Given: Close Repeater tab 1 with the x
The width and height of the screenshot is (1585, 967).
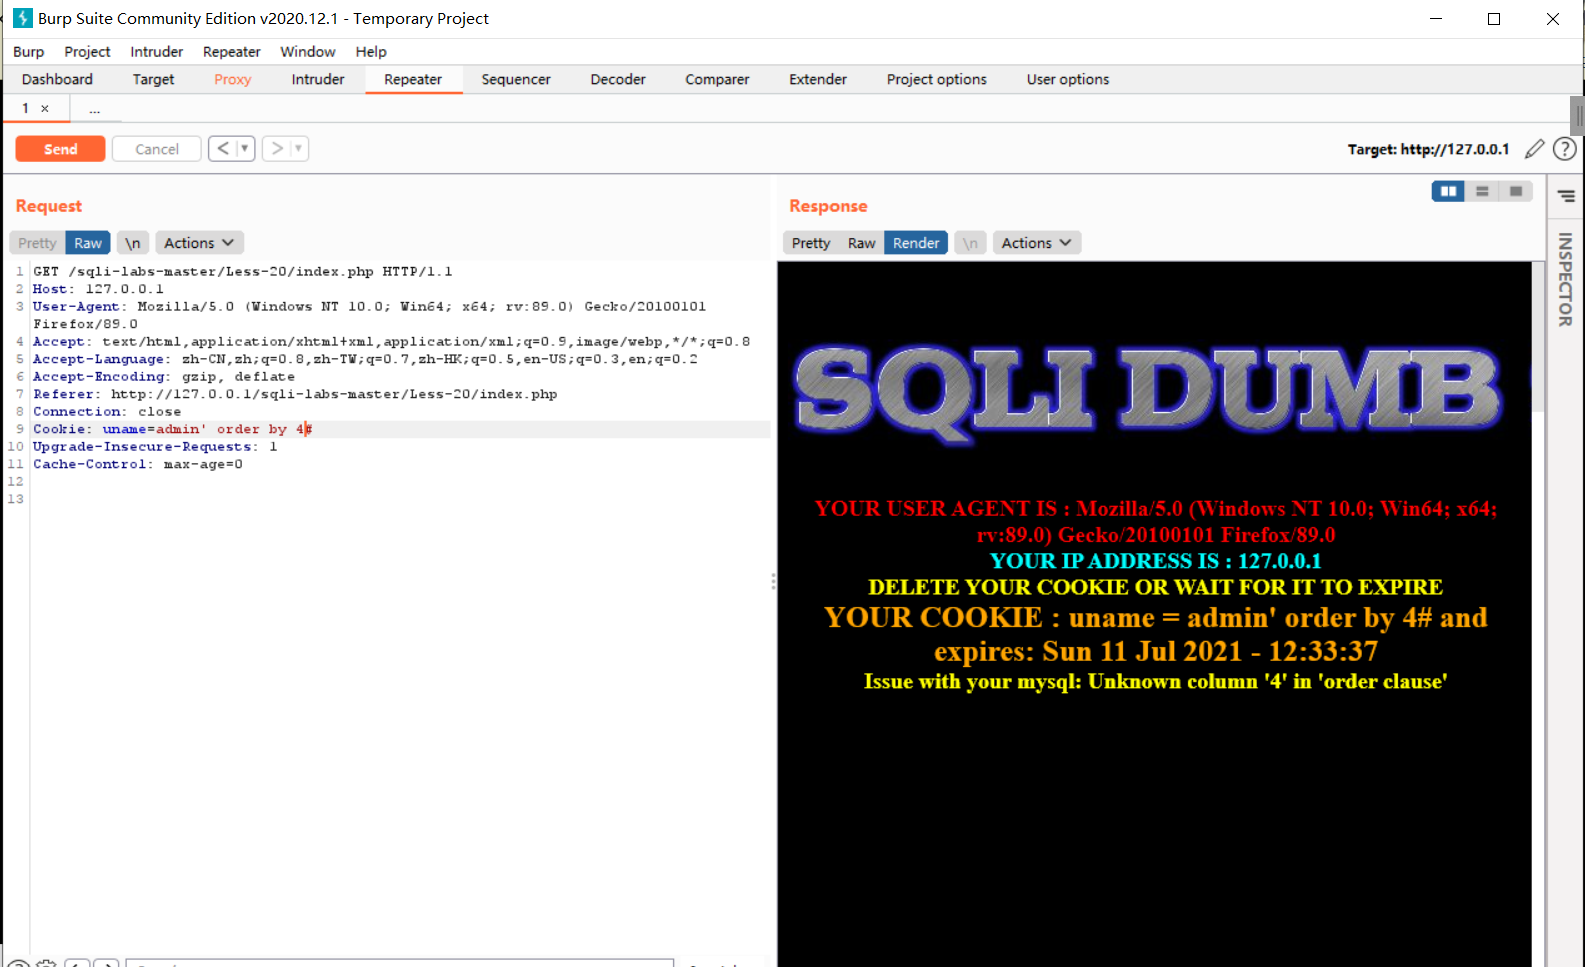Looking at the screenshot, I should (x=45, y=108).
